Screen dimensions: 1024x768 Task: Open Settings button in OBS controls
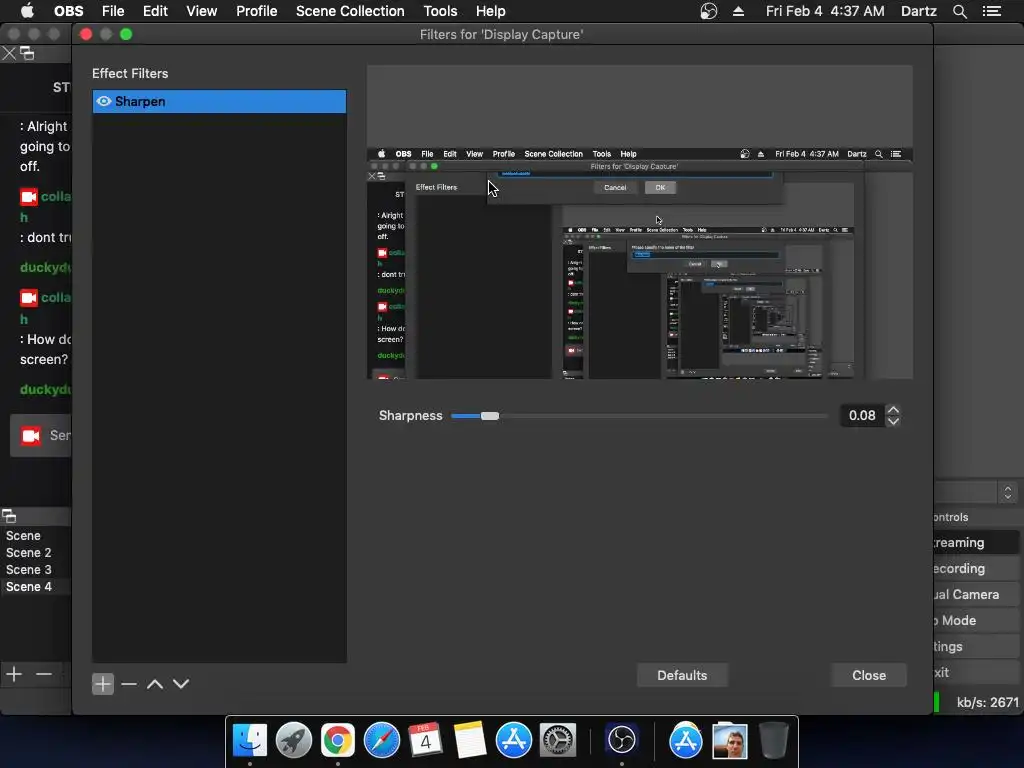point(976,647)
